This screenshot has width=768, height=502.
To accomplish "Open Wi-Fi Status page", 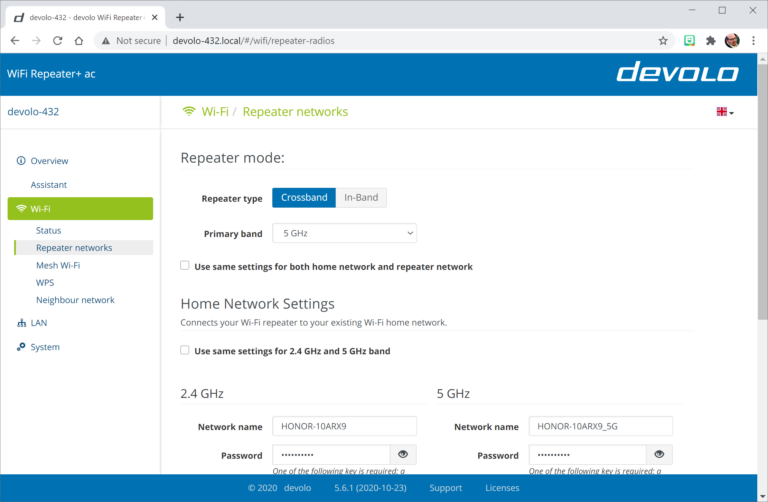I will tap(48, 230).
